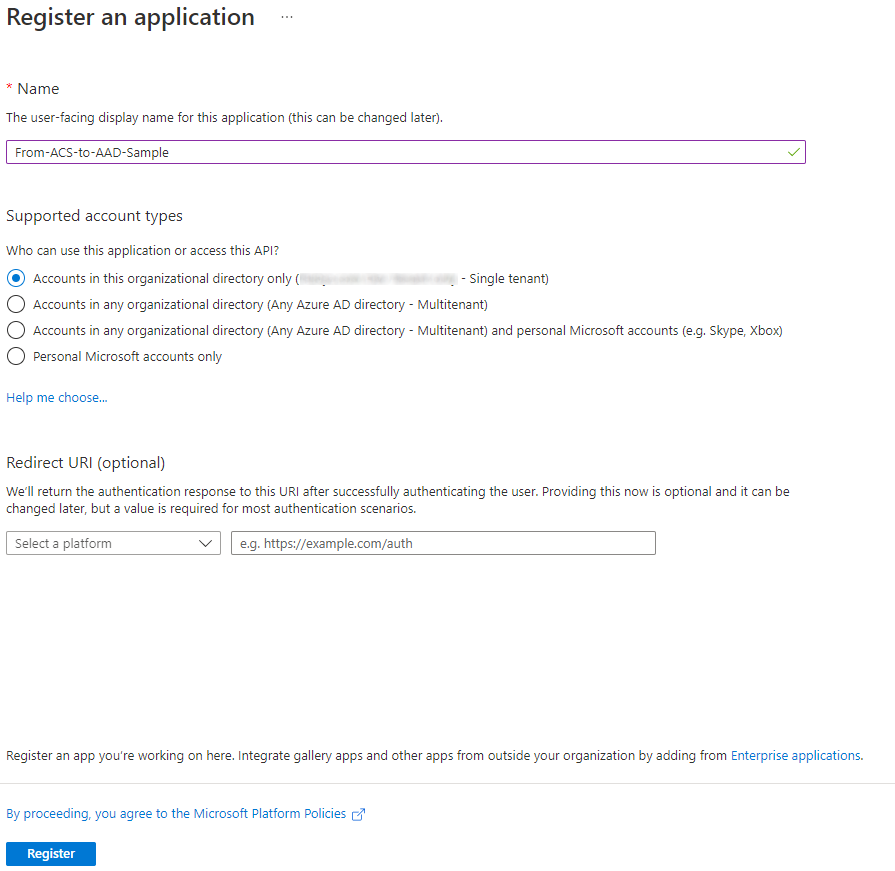
Task: Click the "Supported account types" section heading
Action: (94, 215)
